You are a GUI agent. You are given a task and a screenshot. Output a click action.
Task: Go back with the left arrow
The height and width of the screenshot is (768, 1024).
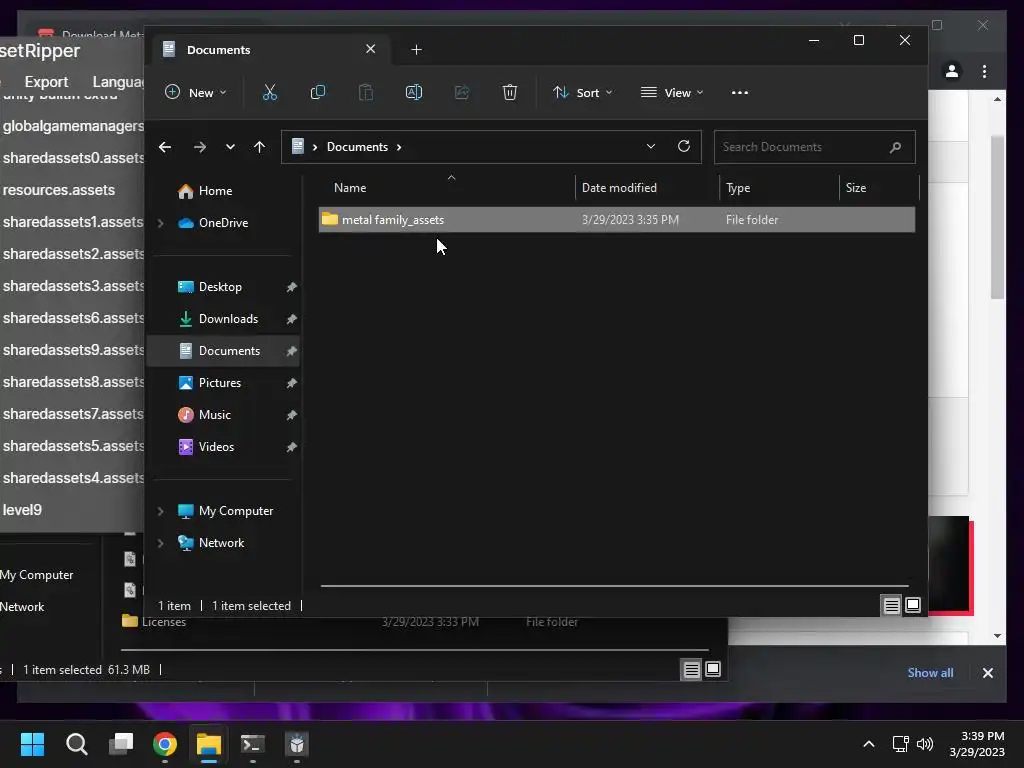165,148
